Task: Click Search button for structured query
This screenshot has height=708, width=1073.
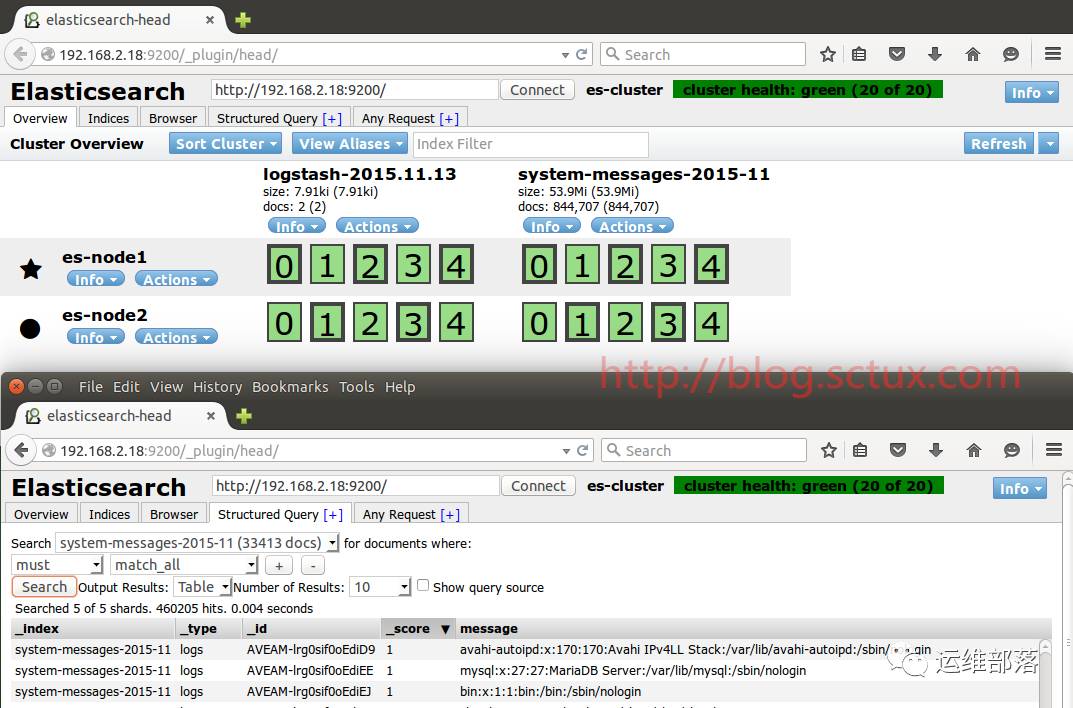Action: 44,587
